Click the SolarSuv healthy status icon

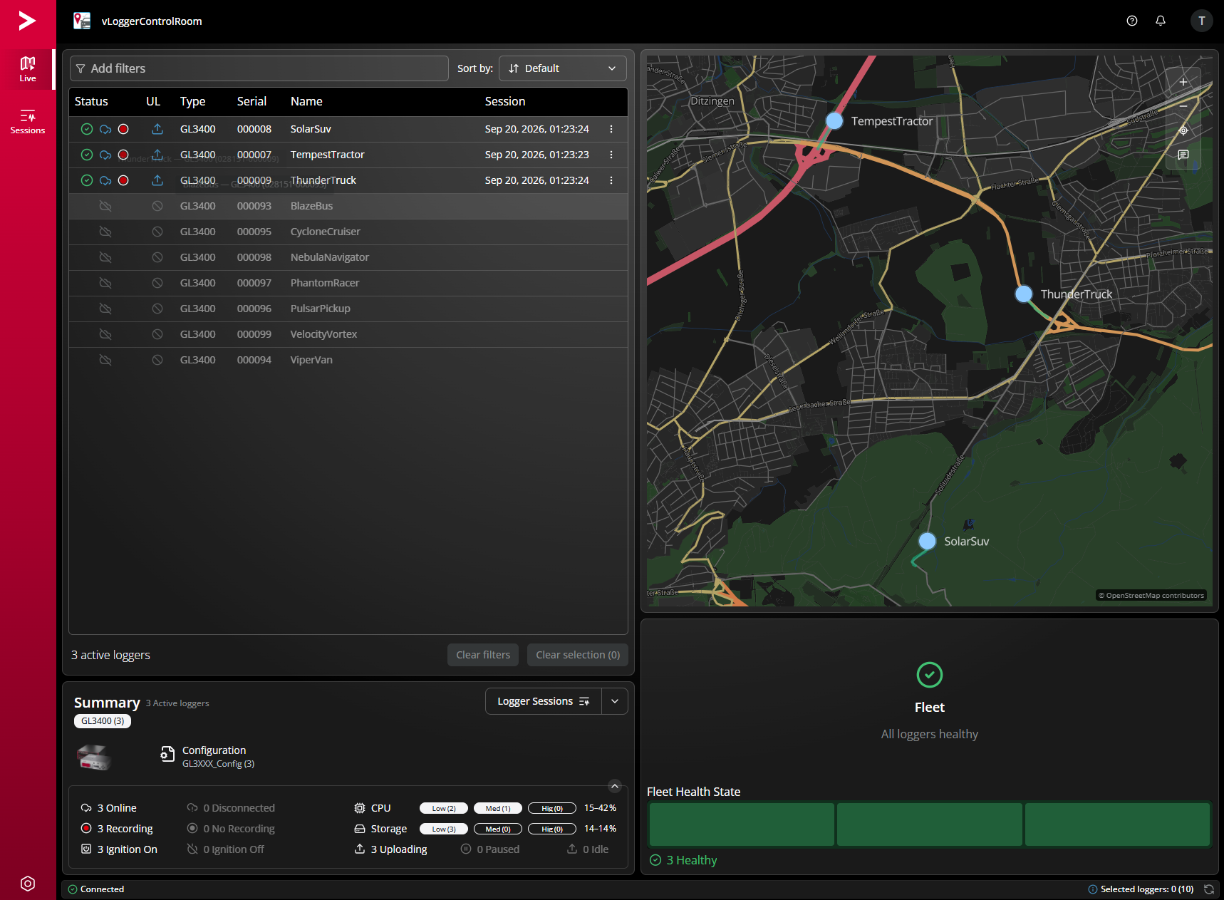point(87,129)
